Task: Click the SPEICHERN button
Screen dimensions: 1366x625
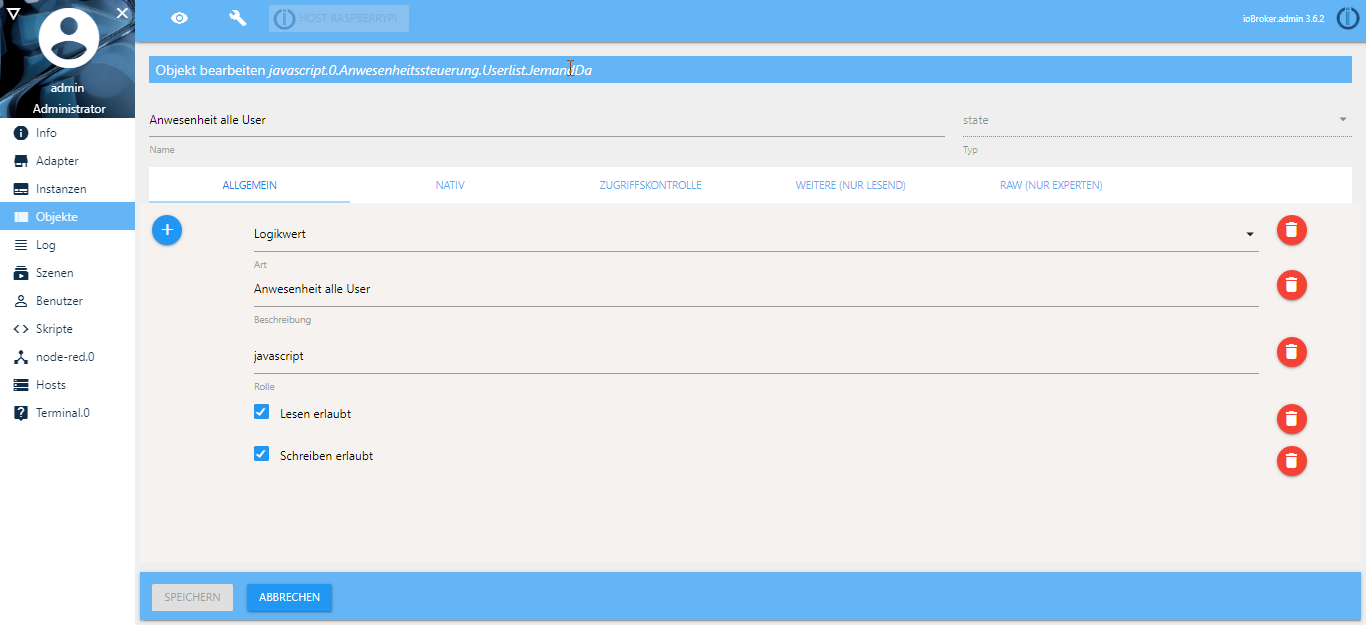Action: pyautogui.click(x=192, y=597)
